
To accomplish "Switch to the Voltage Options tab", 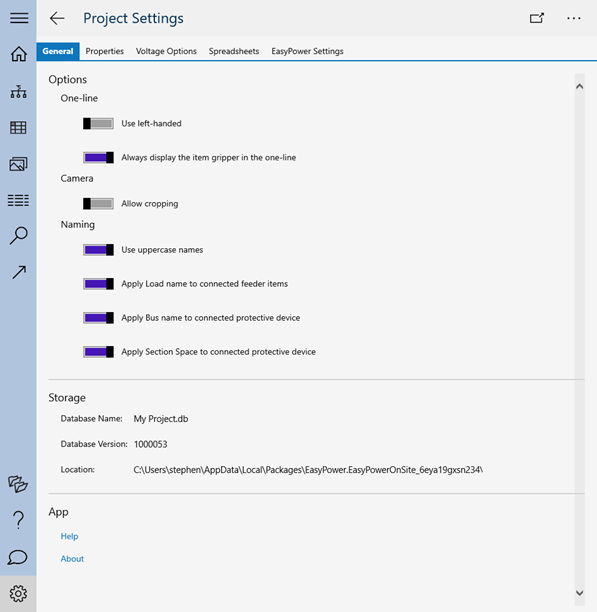I will coord(166,51).
